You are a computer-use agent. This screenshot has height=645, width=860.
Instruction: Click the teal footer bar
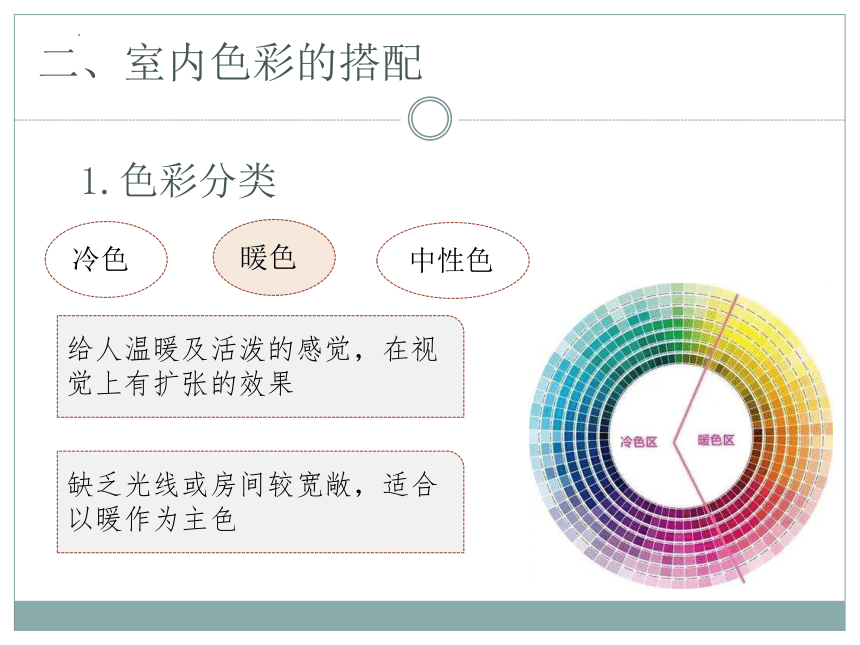tap(430, 615)
